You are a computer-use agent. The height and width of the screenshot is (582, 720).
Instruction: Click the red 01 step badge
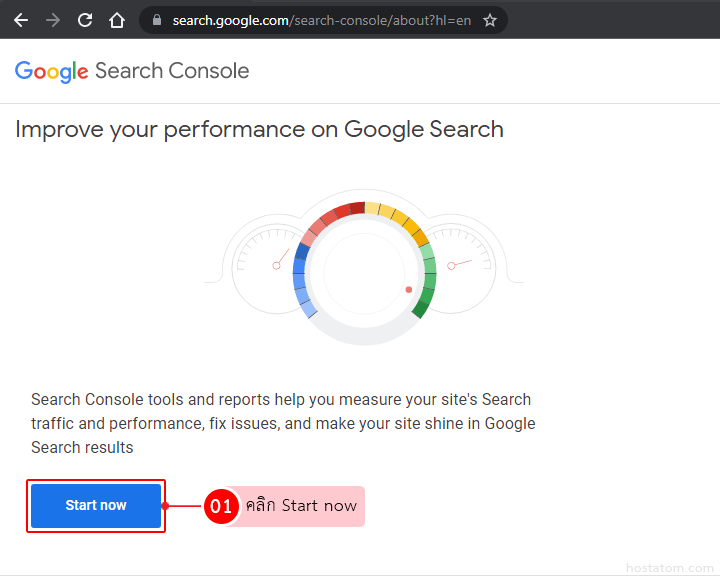[220, 506]
